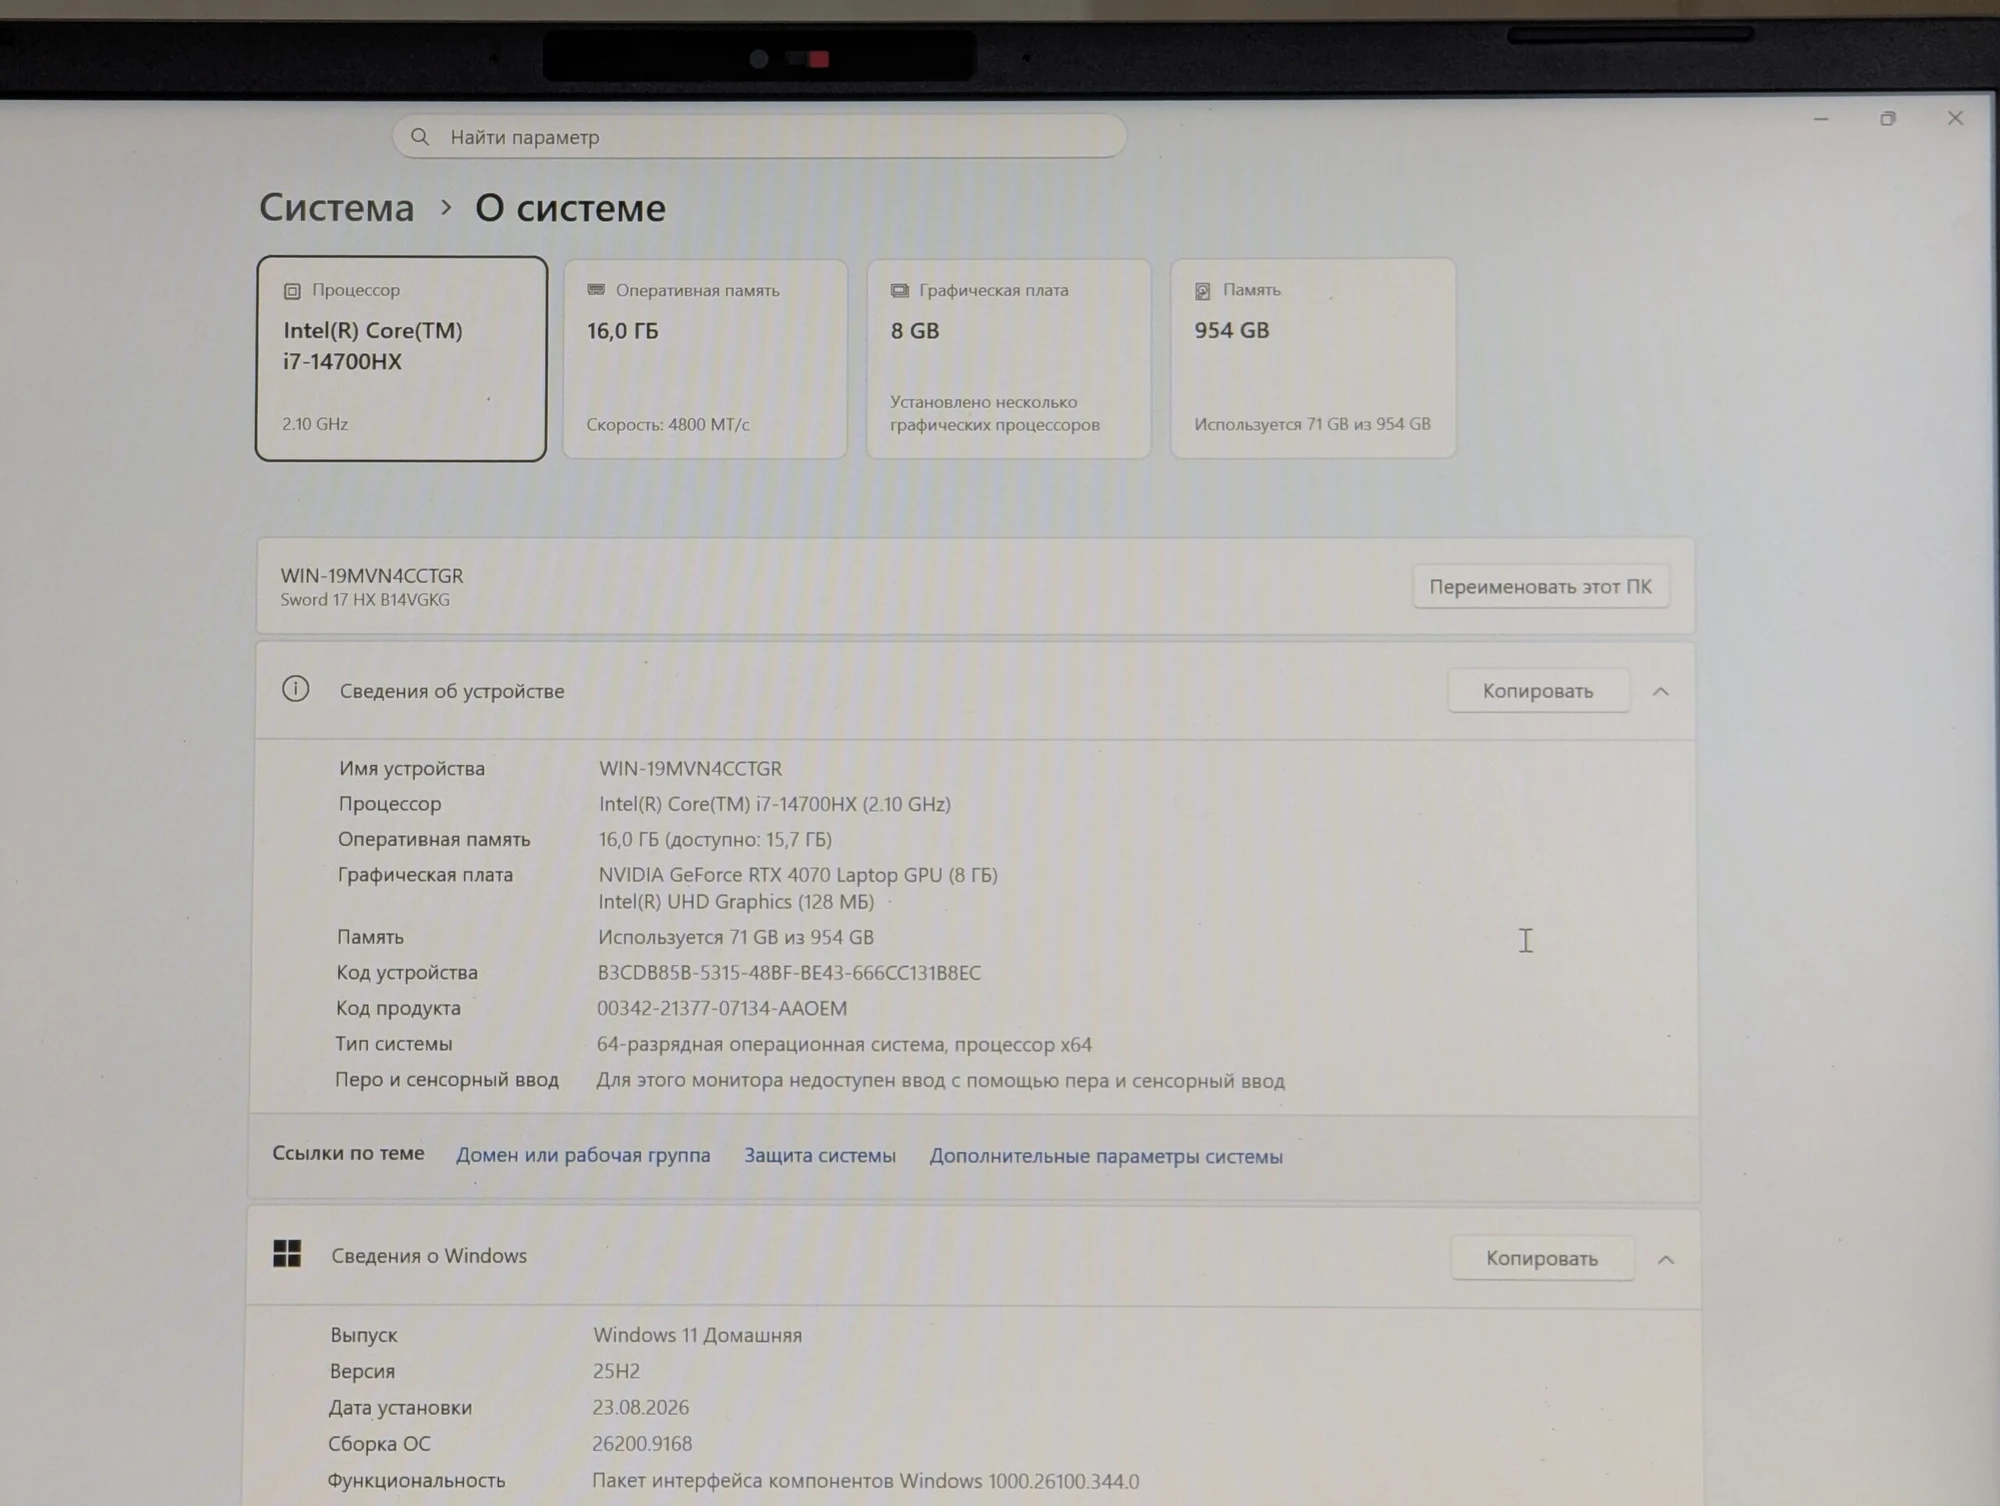
Task: Minimize the Settings window
Action: point(1821,119)
